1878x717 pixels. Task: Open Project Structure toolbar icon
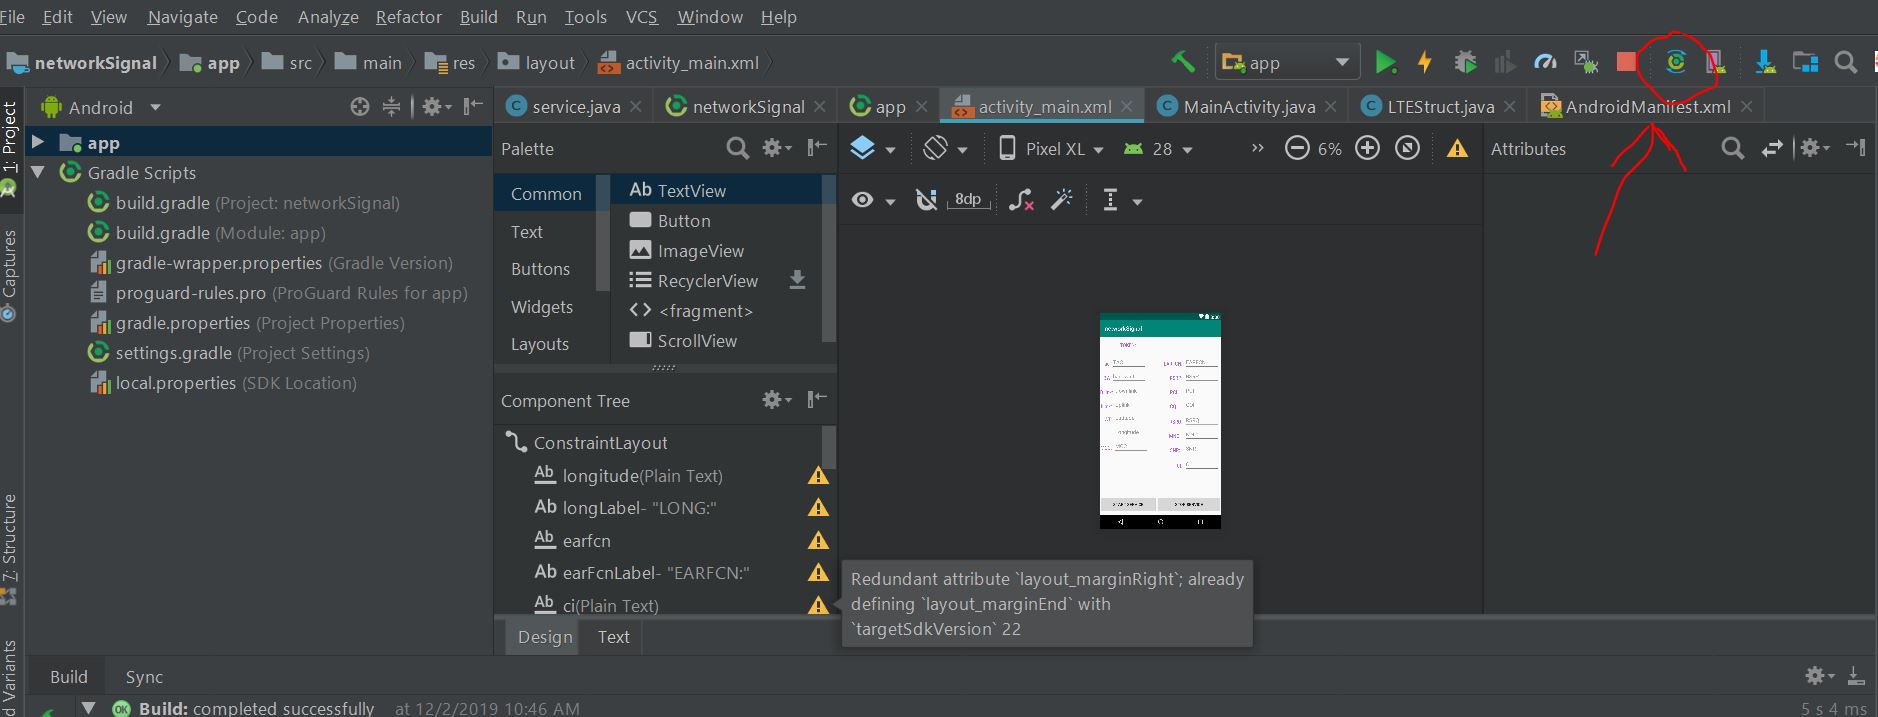pyautogui.click(x=1805, y=62)
